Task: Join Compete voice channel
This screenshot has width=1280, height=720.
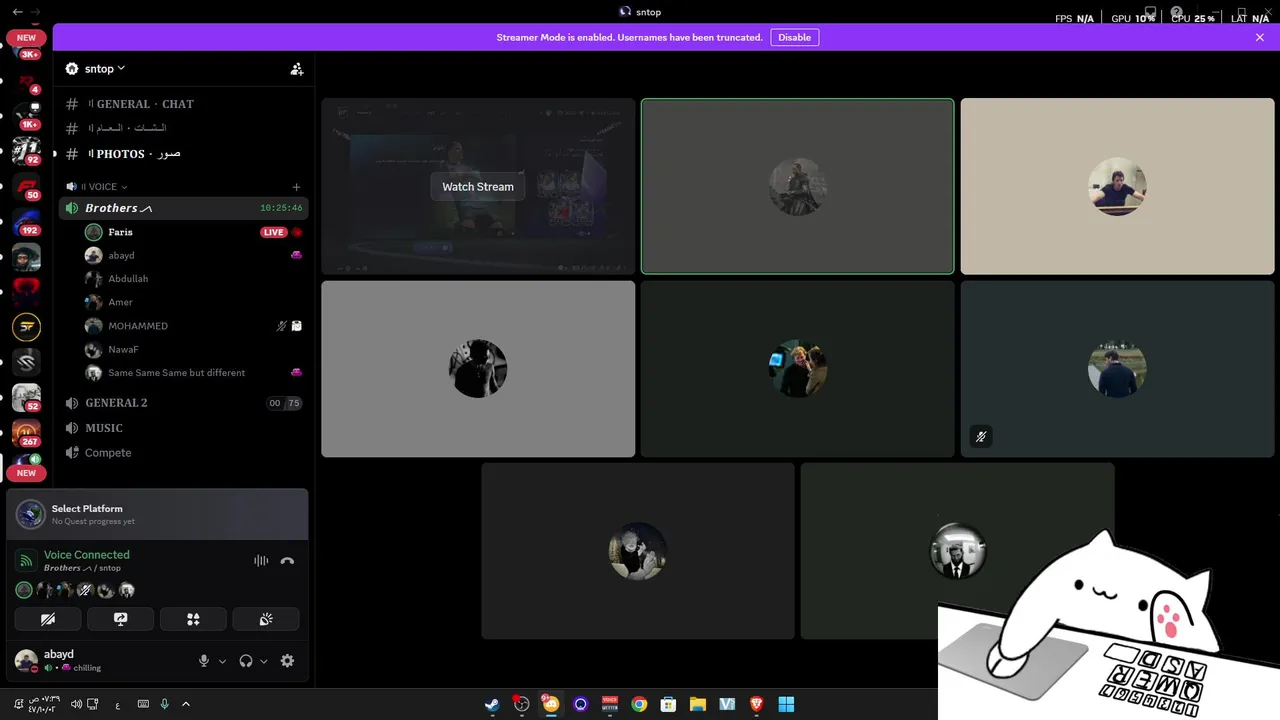Action: coord(183,453)
